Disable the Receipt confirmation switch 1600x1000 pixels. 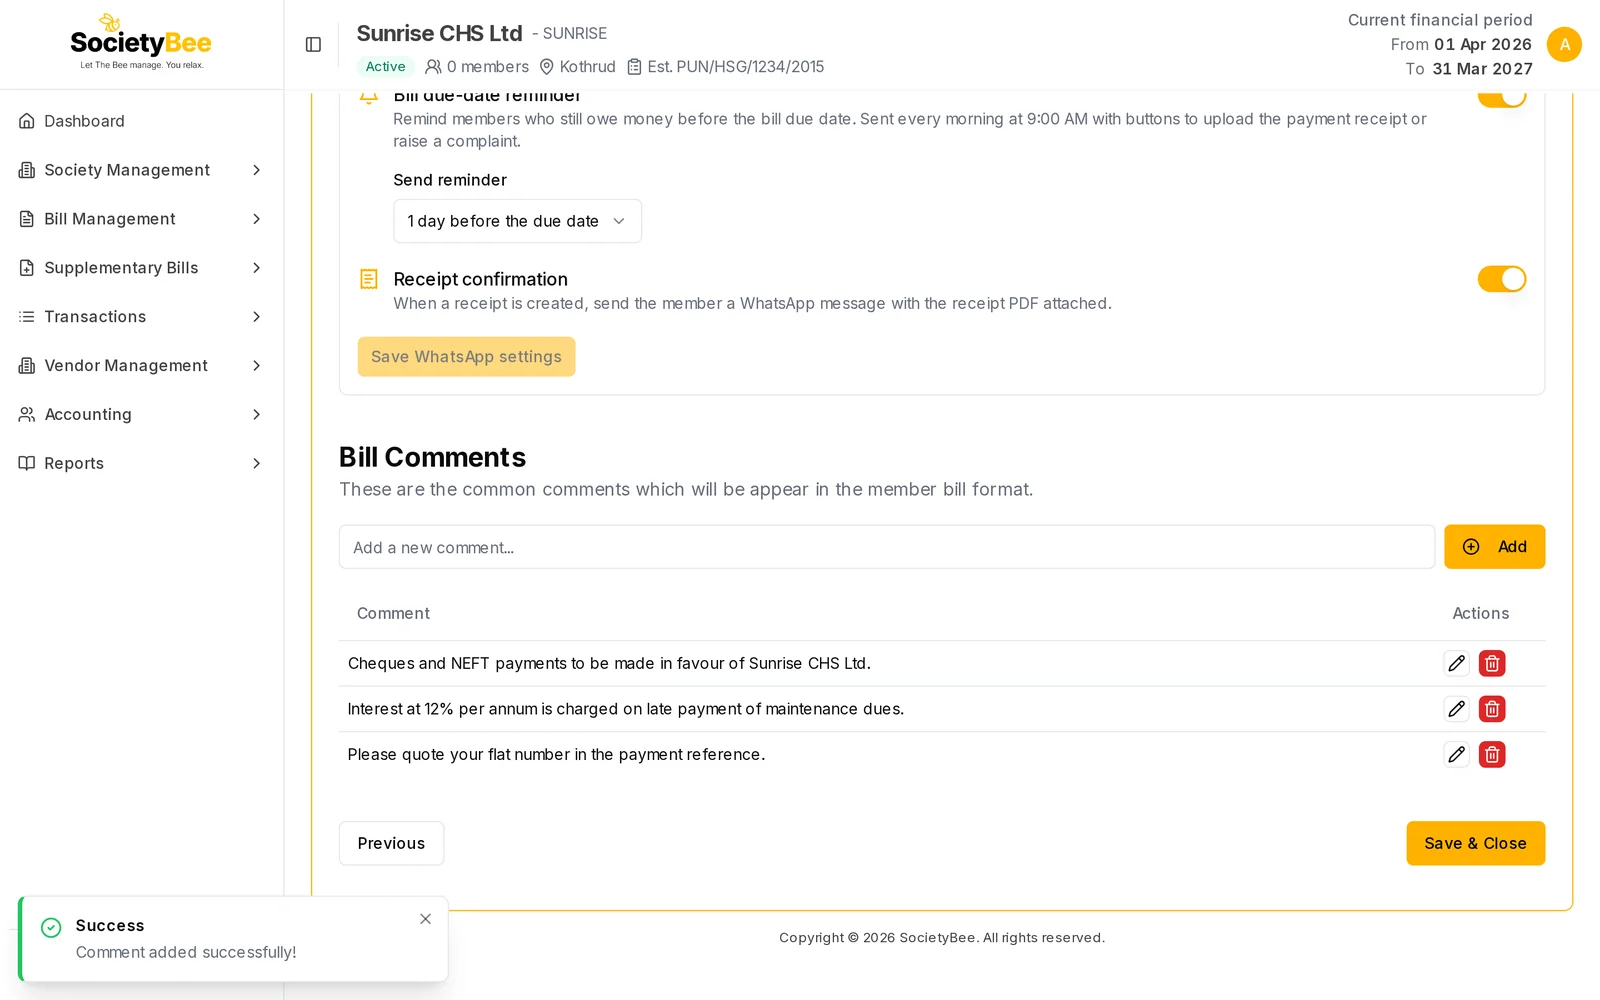(1502, 279)
